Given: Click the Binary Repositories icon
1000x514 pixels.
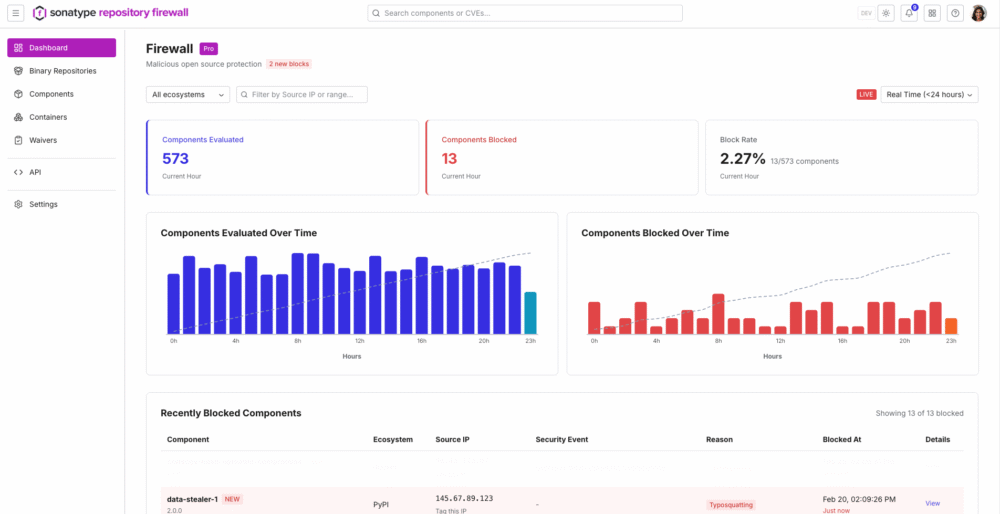Looking at the screenshot, I should [18, 71].
